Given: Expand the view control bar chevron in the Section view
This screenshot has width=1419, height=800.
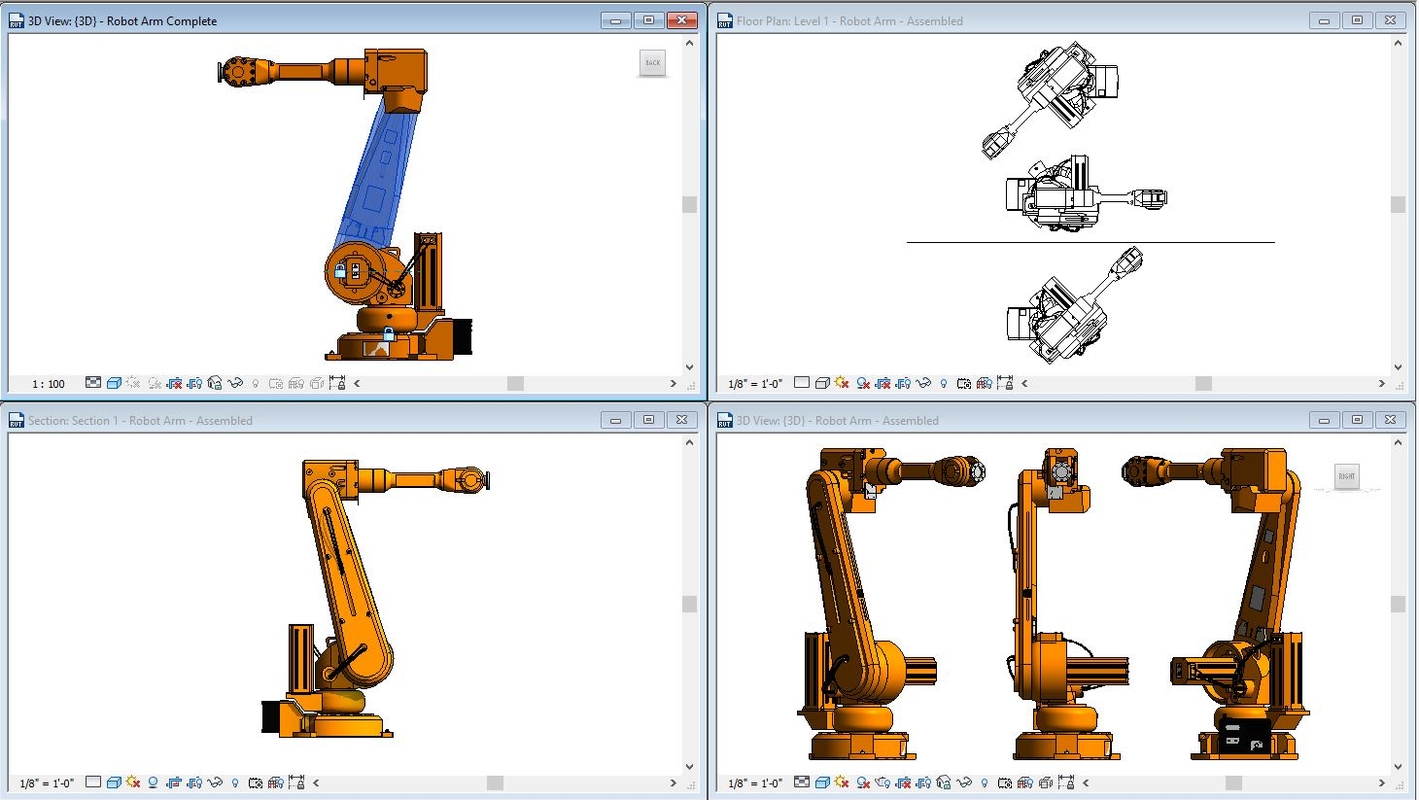Looking at the screenshot, I should [317, 783].
